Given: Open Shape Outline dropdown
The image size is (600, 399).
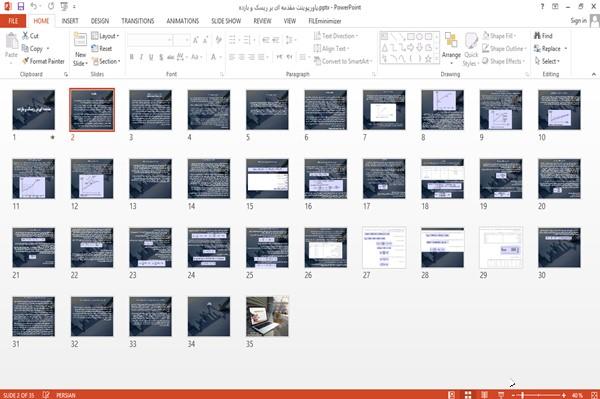Looking at the screenshot, I should (x=504, y=49).
